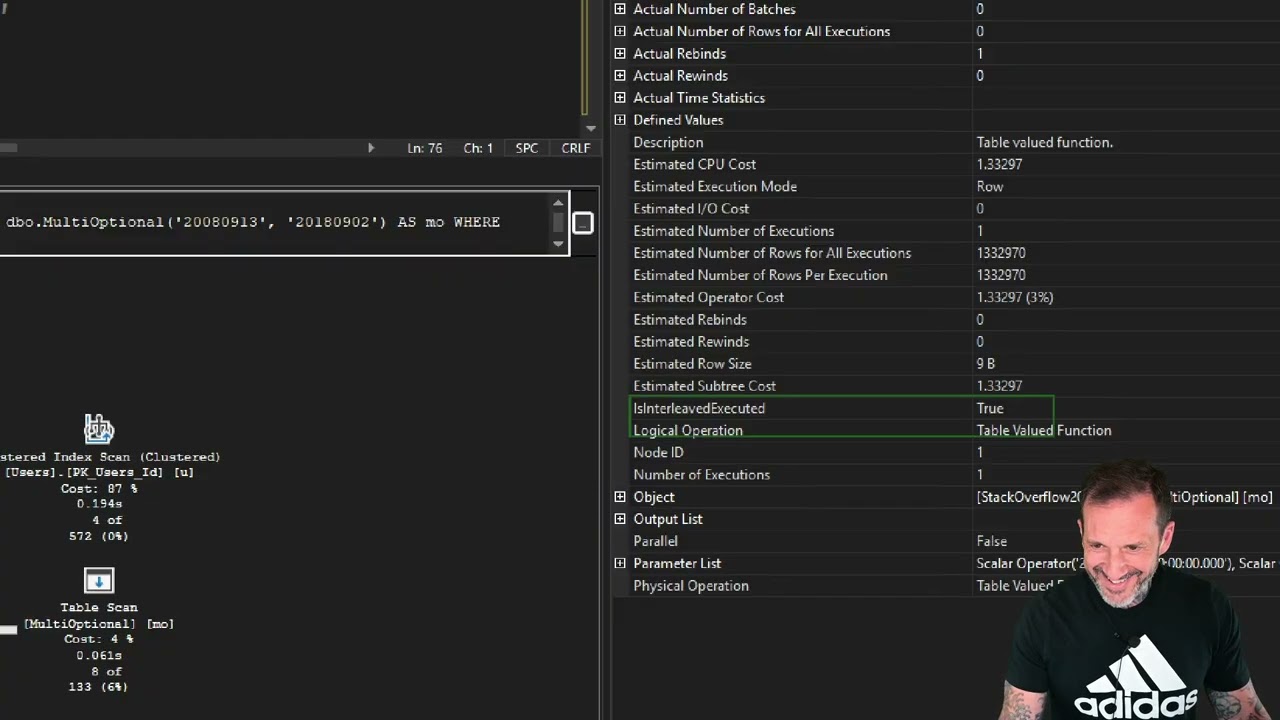Select Estimated I/O Cost property
Viewport: 1280px width, 720px height.
point(691,208)
